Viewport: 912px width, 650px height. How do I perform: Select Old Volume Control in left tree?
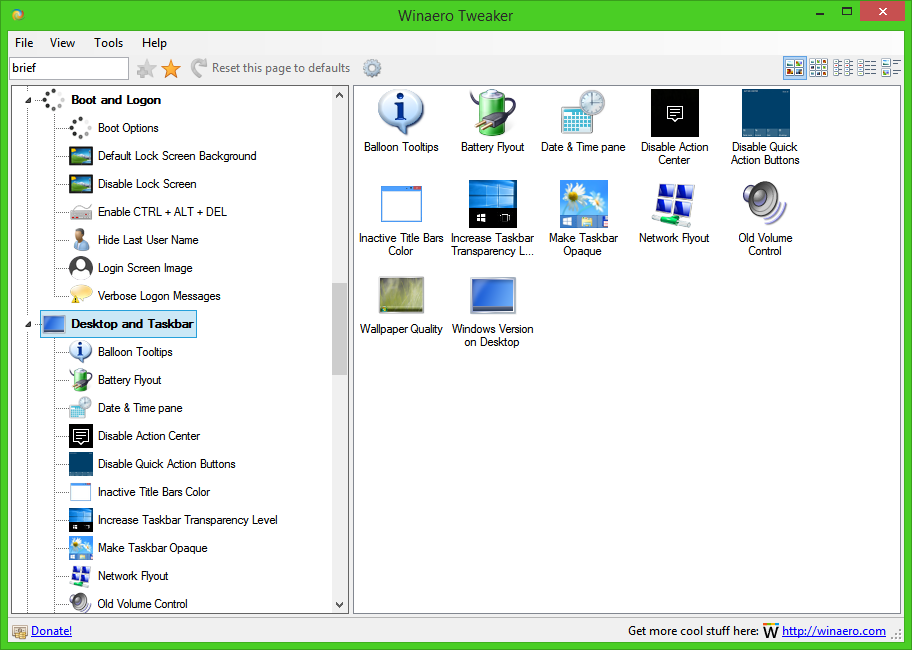[x=142, y=603]
